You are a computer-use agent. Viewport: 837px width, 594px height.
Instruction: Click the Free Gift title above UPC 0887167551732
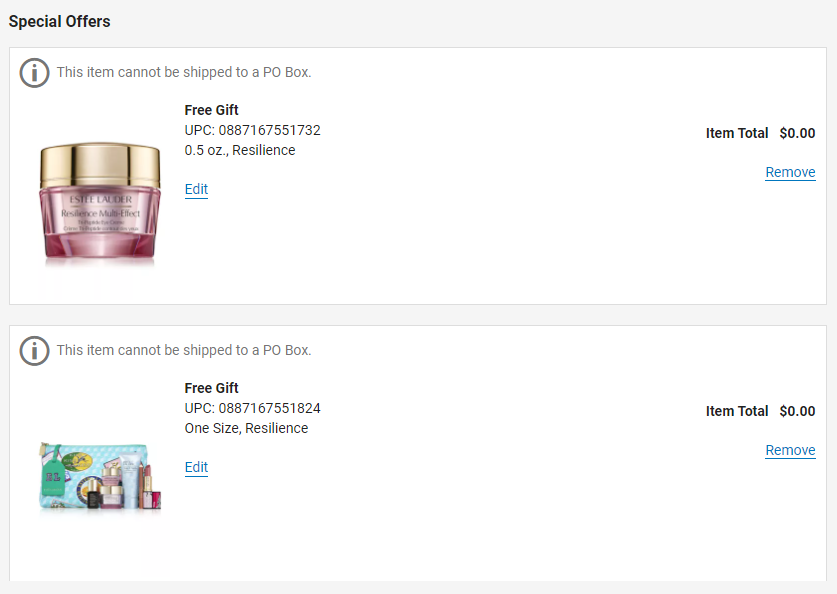click(211, 110)
